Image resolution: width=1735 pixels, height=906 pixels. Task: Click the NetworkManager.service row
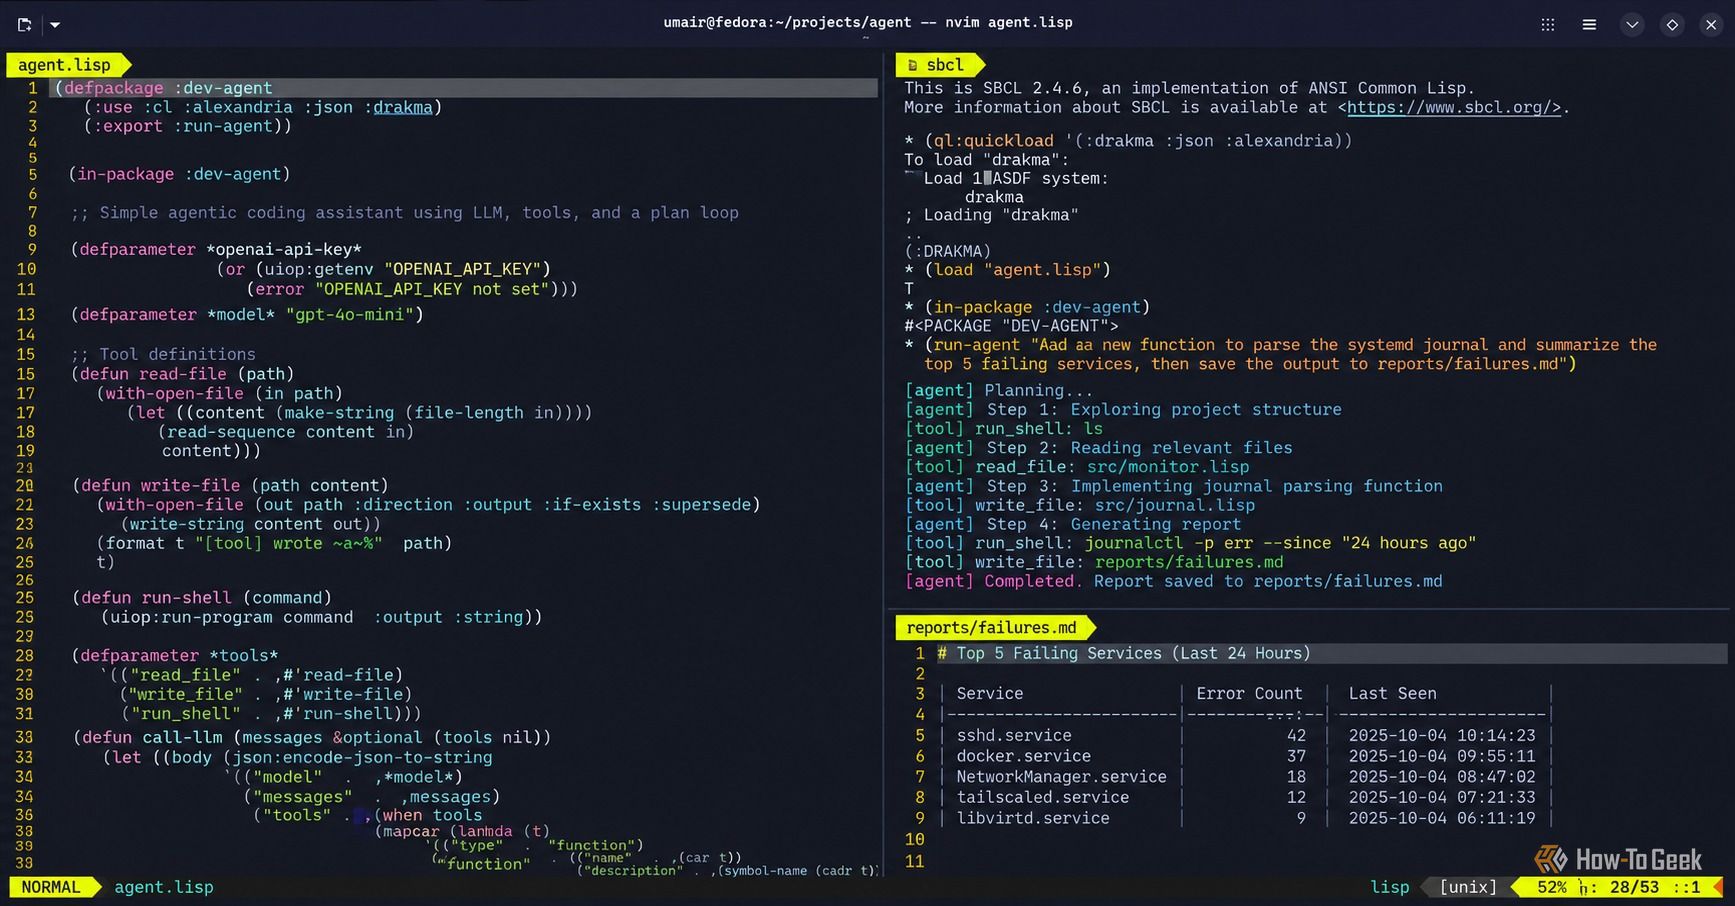[x=1245, y=776]
